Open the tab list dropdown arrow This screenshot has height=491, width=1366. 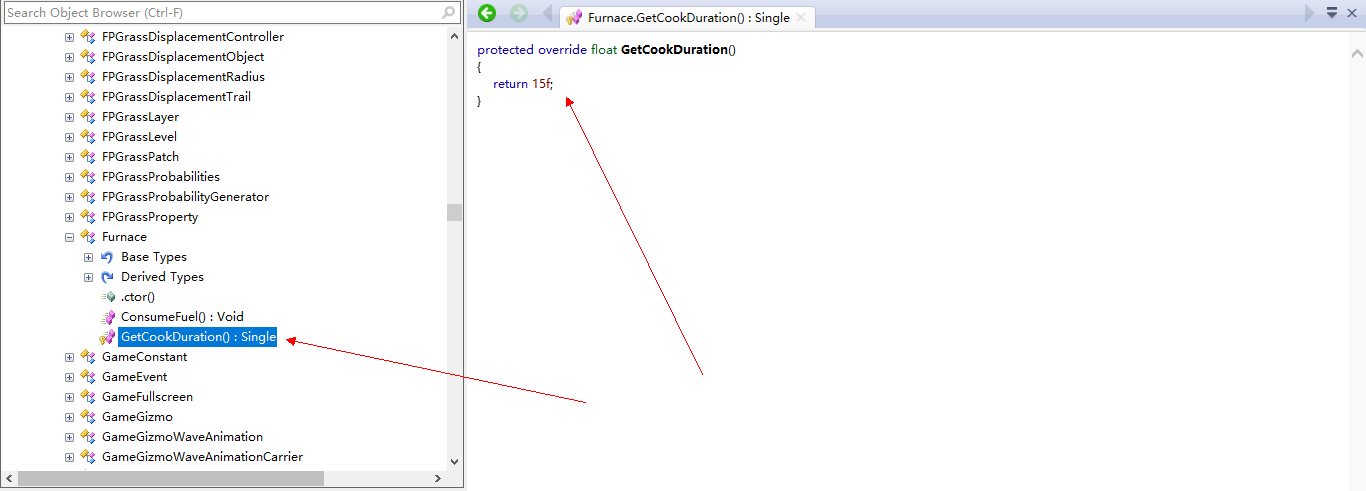pyautogui.click(x=1332, y=13)
